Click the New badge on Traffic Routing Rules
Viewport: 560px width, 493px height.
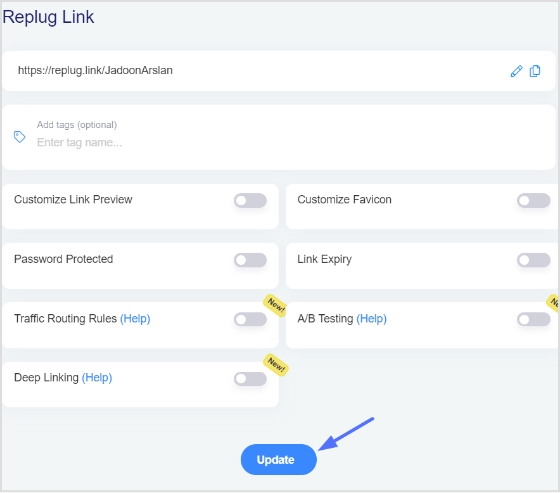click(x=276, y=305)
